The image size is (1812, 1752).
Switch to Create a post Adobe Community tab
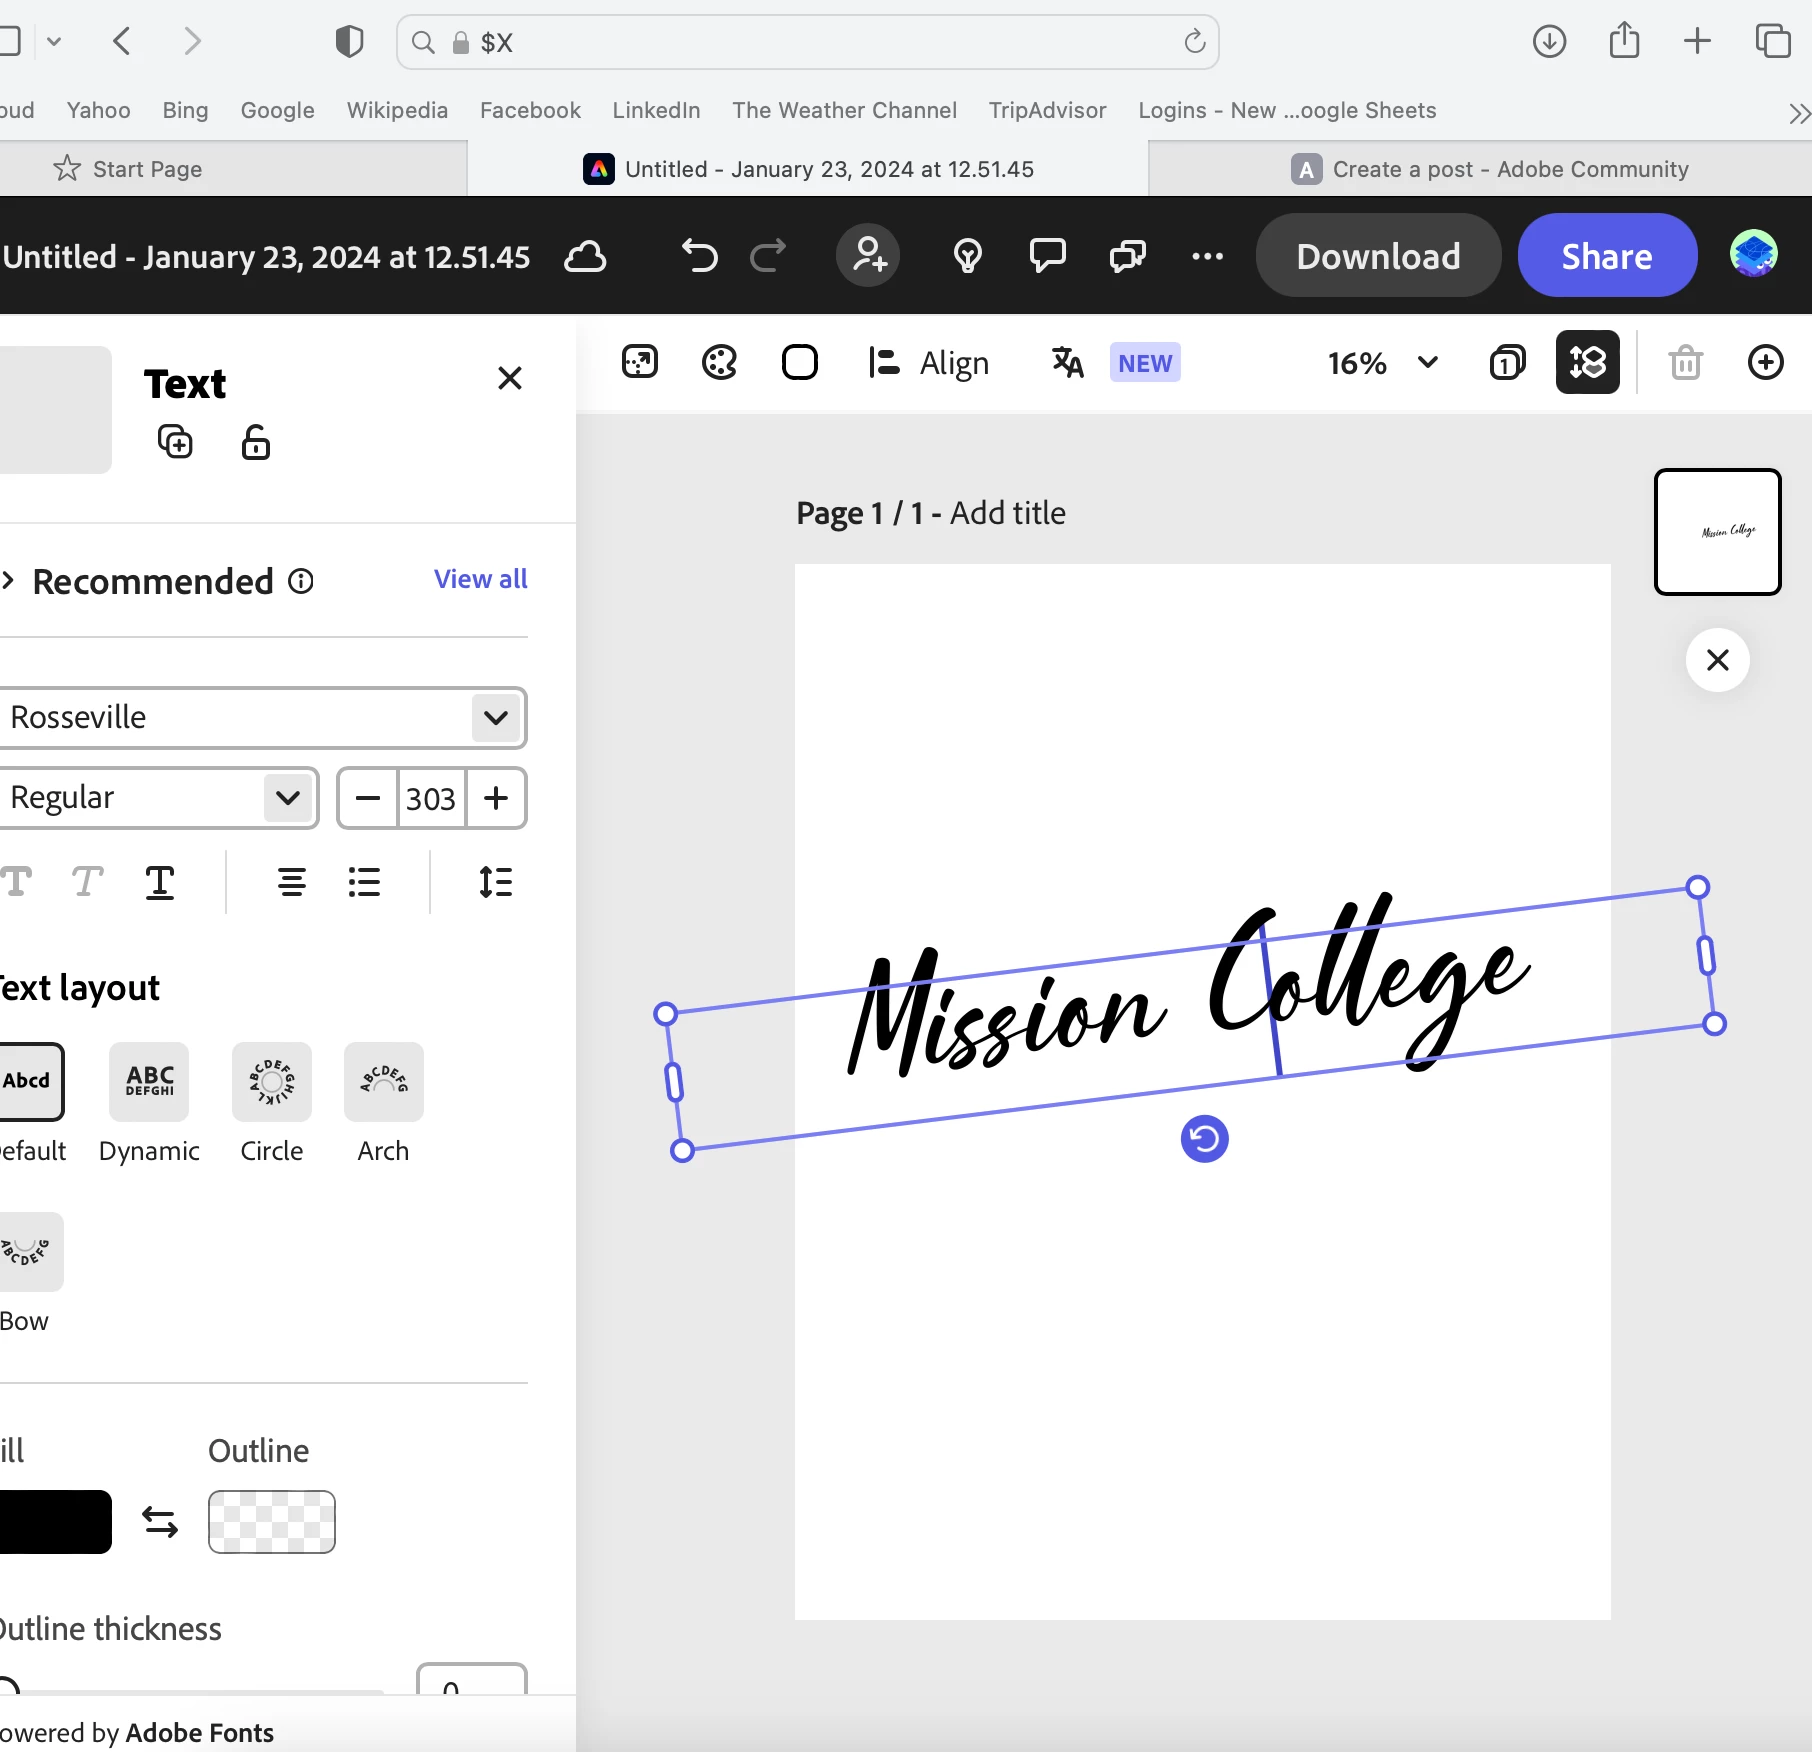(x=1489, y=169)
